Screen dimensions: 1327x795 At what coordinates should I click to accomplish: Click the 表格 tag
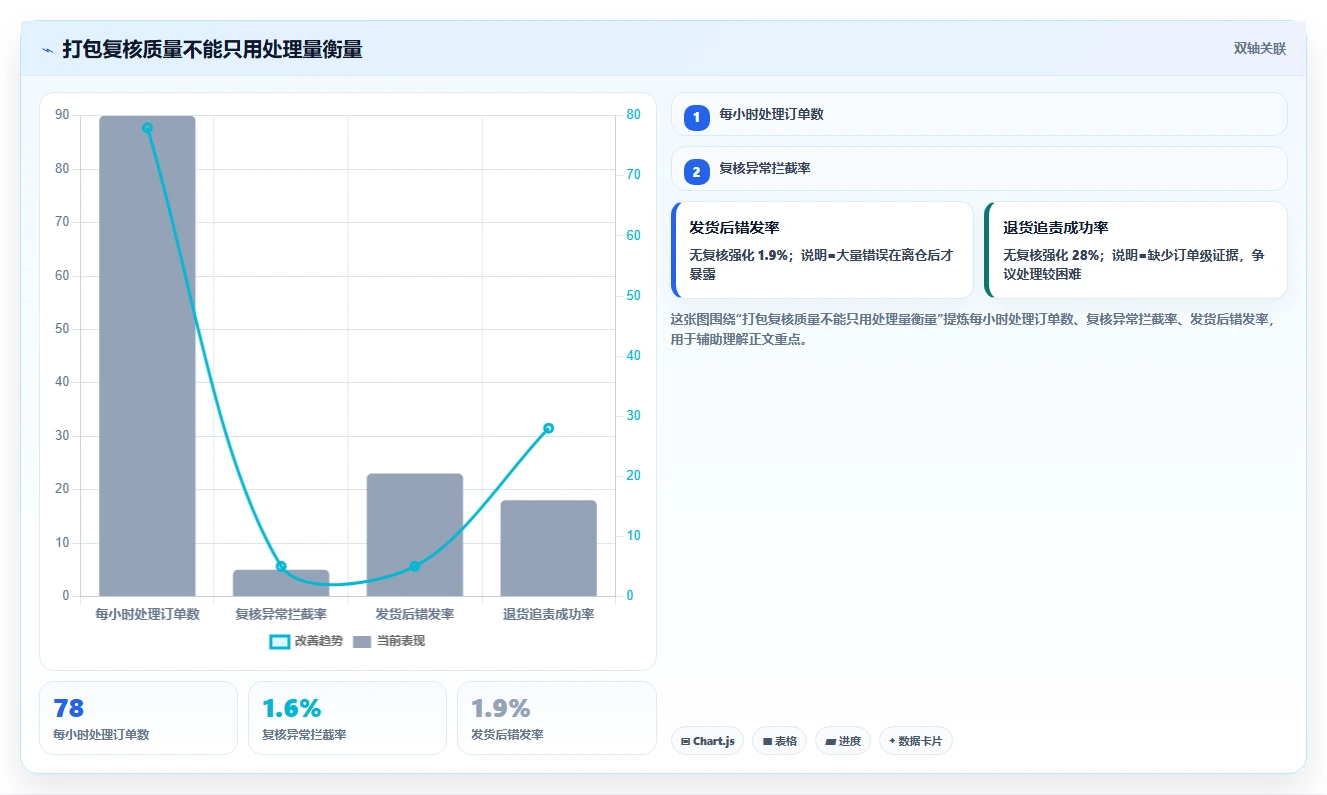click(x=780, y=741)
